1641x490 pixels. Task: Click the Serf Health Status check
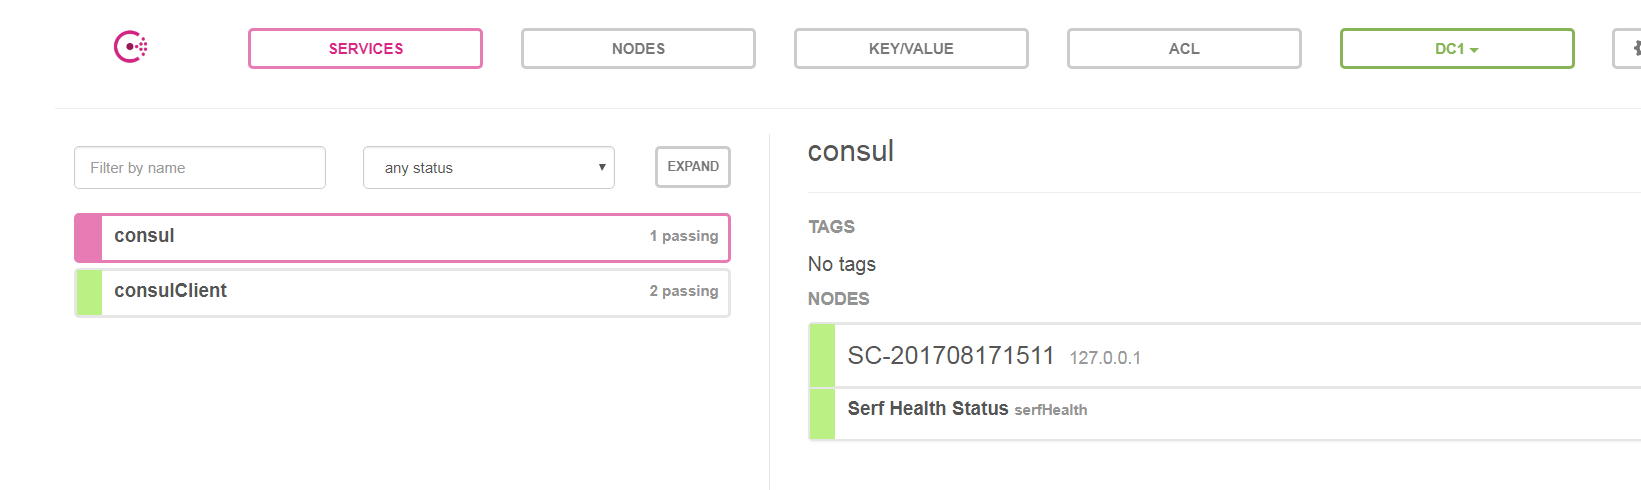(928, 409)
